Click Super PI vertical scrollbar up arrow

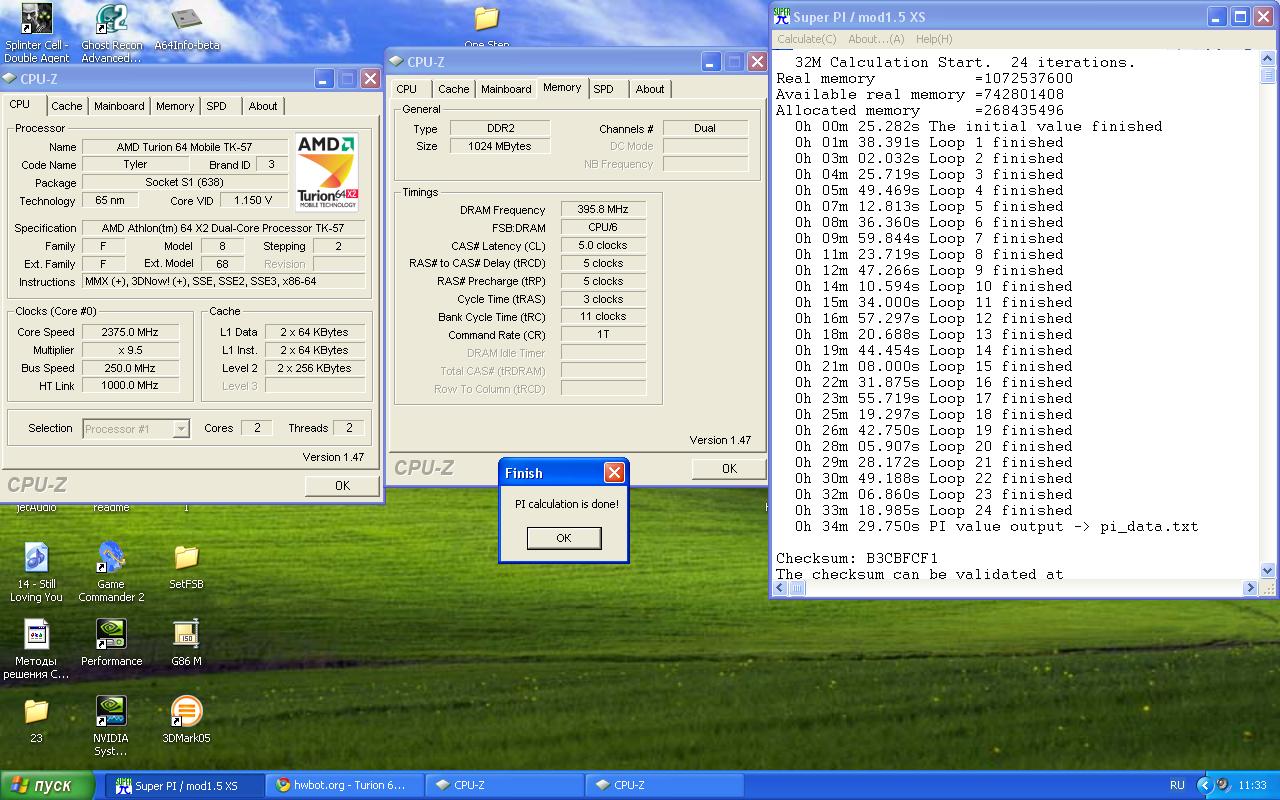coord(1268,56)
